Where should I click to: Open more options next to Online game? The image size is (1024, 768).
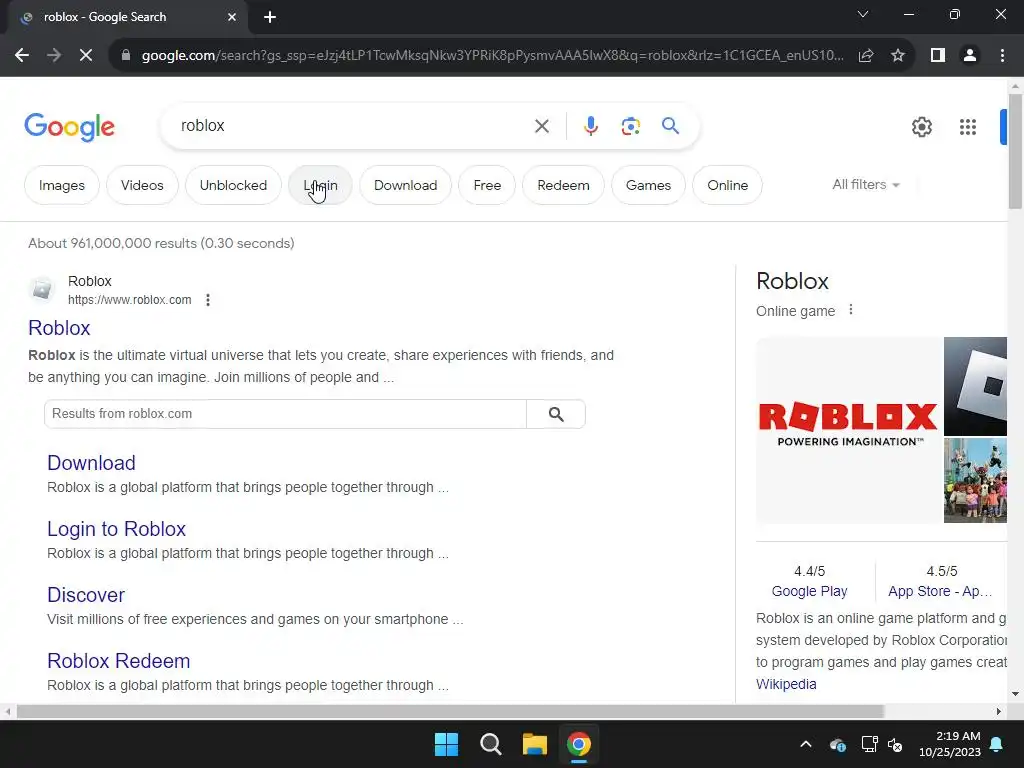[x=850, y=310]
